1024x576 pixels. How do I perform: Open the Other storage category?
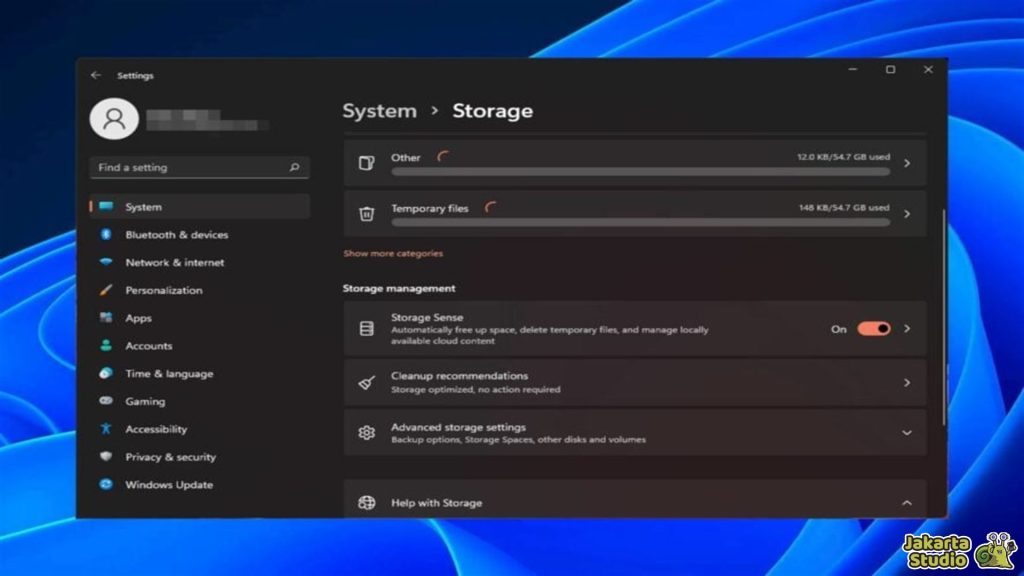pos(635,162)
